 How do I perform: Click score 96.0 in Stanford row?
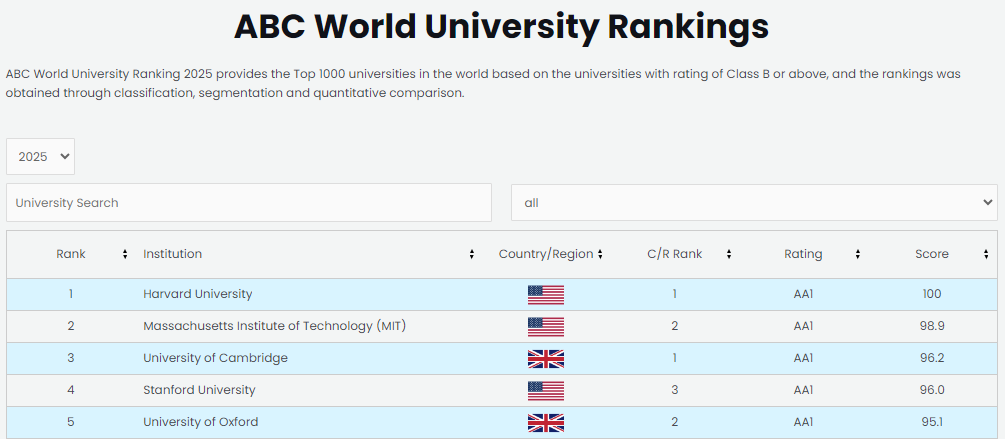tap(932, 390)
